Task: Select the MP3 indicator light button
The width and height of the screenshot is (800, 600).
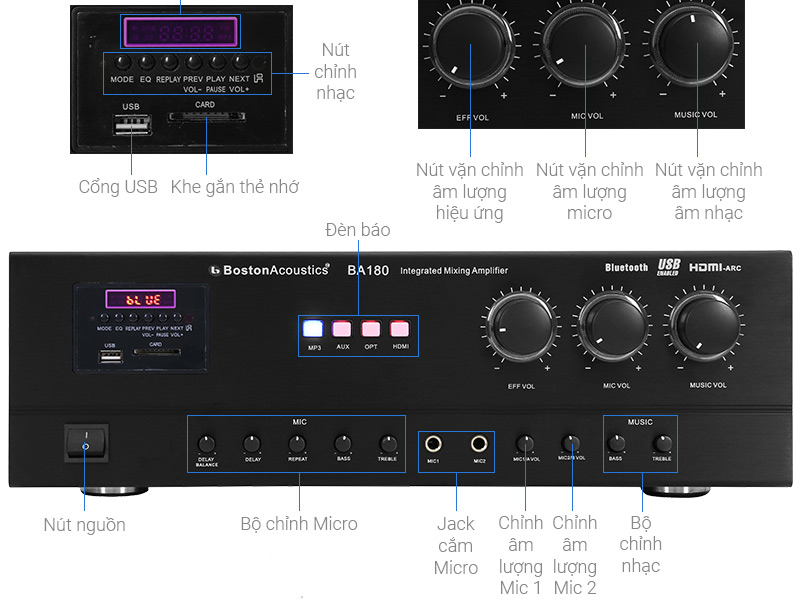Action: (x=314, y=329)
